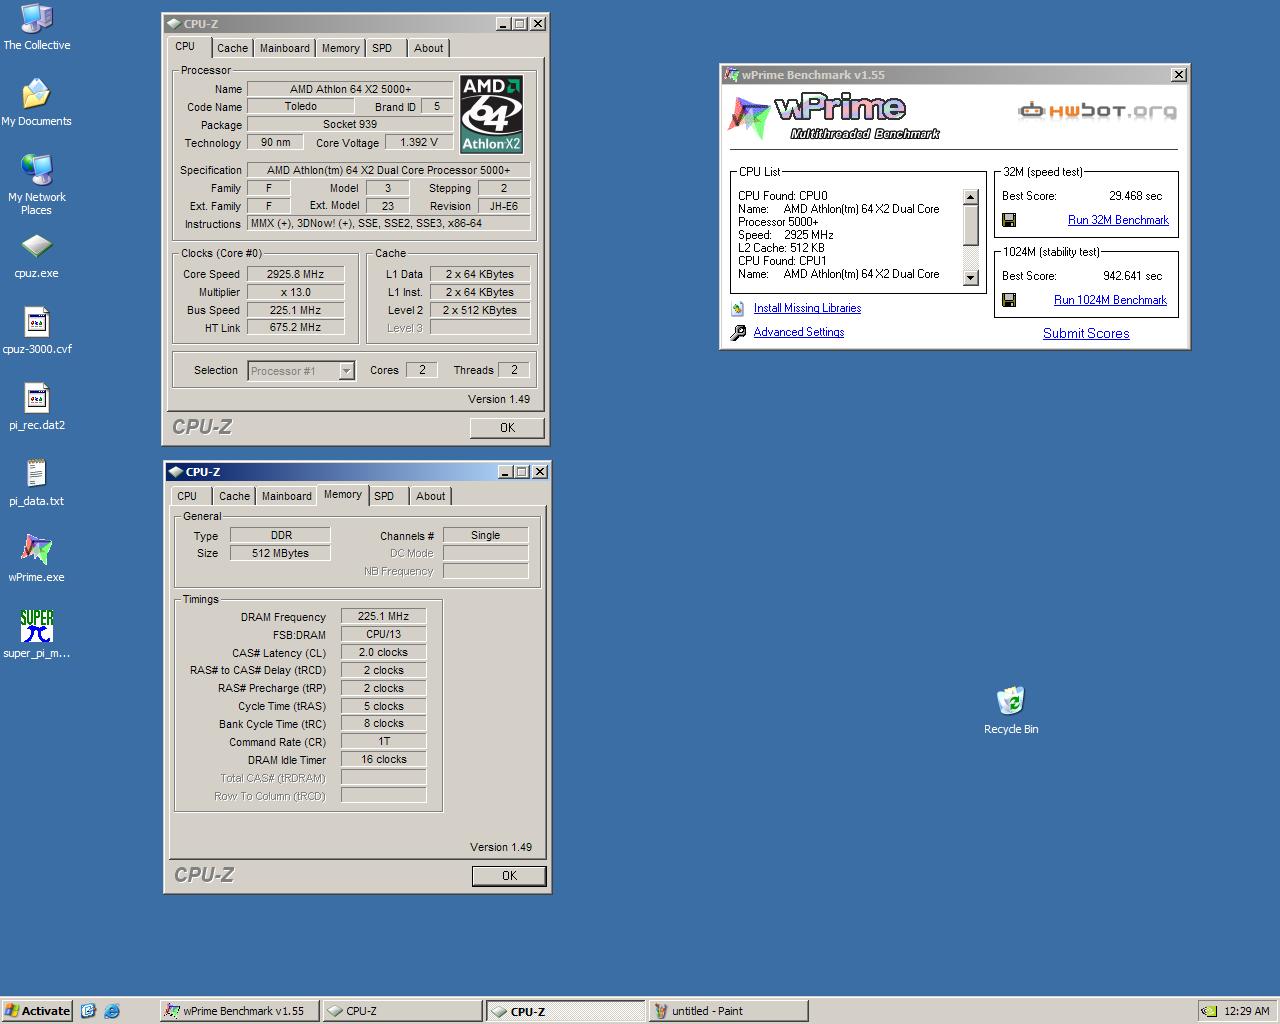
Task: Switch to Cache tab in top CPU-Z
Action: (232, 48)
